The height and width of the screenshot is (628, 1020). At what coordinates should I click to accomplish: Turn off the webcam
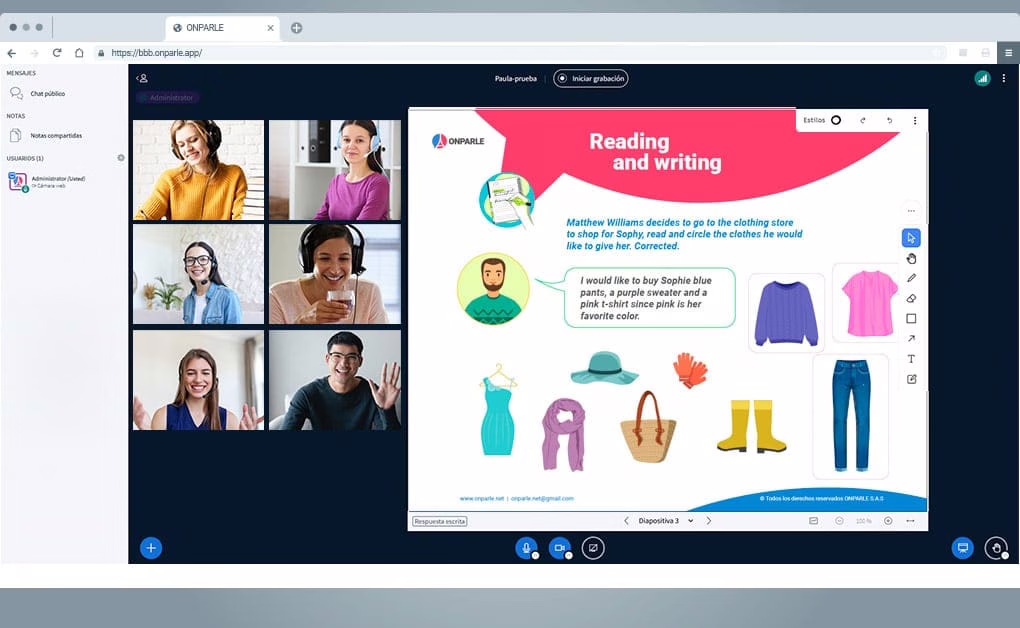(x=560, y=548)
